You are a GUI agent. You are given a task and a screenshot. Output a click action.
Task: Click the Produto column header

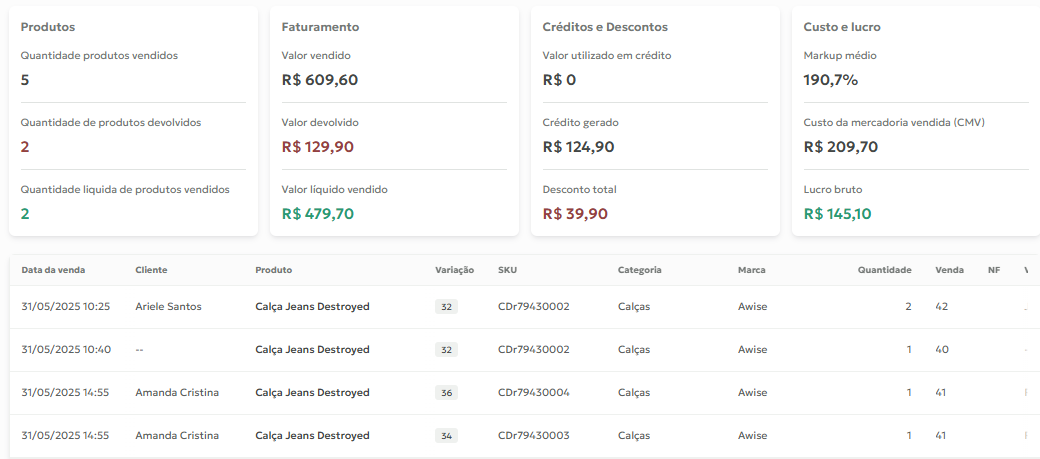point(274,270)
